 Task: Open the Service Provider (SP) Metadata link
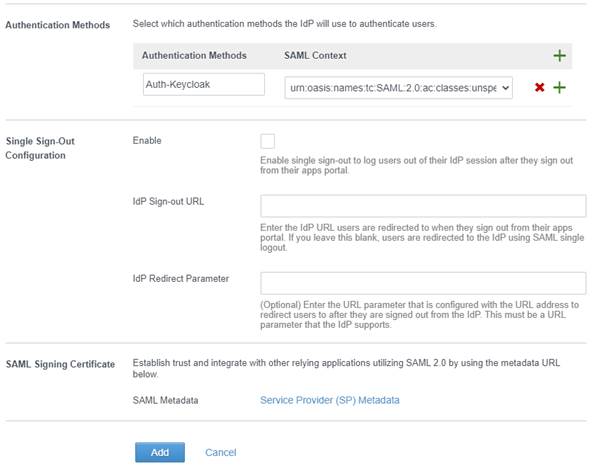[x=329, y=400]
